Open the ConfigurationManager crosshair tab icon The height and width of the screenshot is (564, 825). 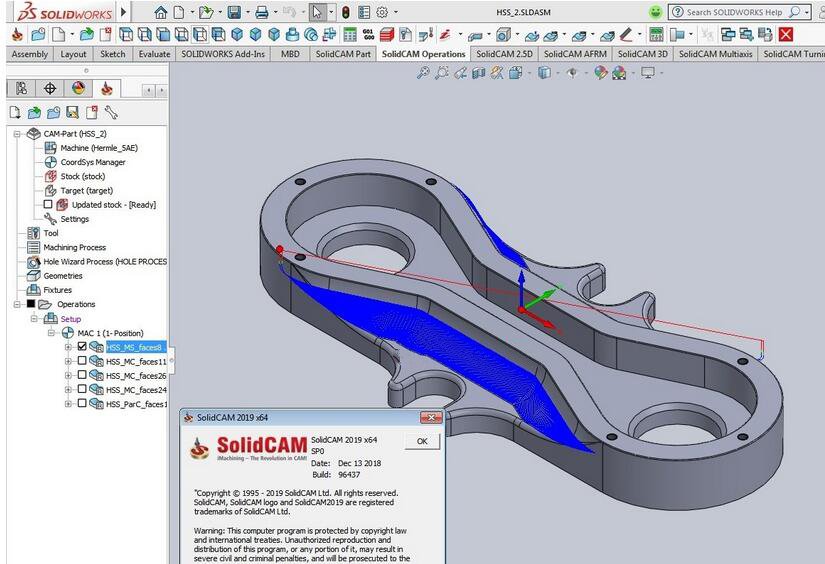50,88
